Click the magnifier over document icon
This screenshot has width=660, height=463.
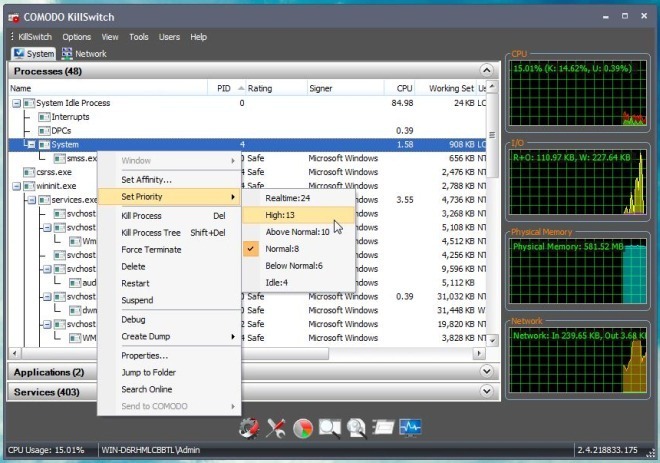(356, 428)
